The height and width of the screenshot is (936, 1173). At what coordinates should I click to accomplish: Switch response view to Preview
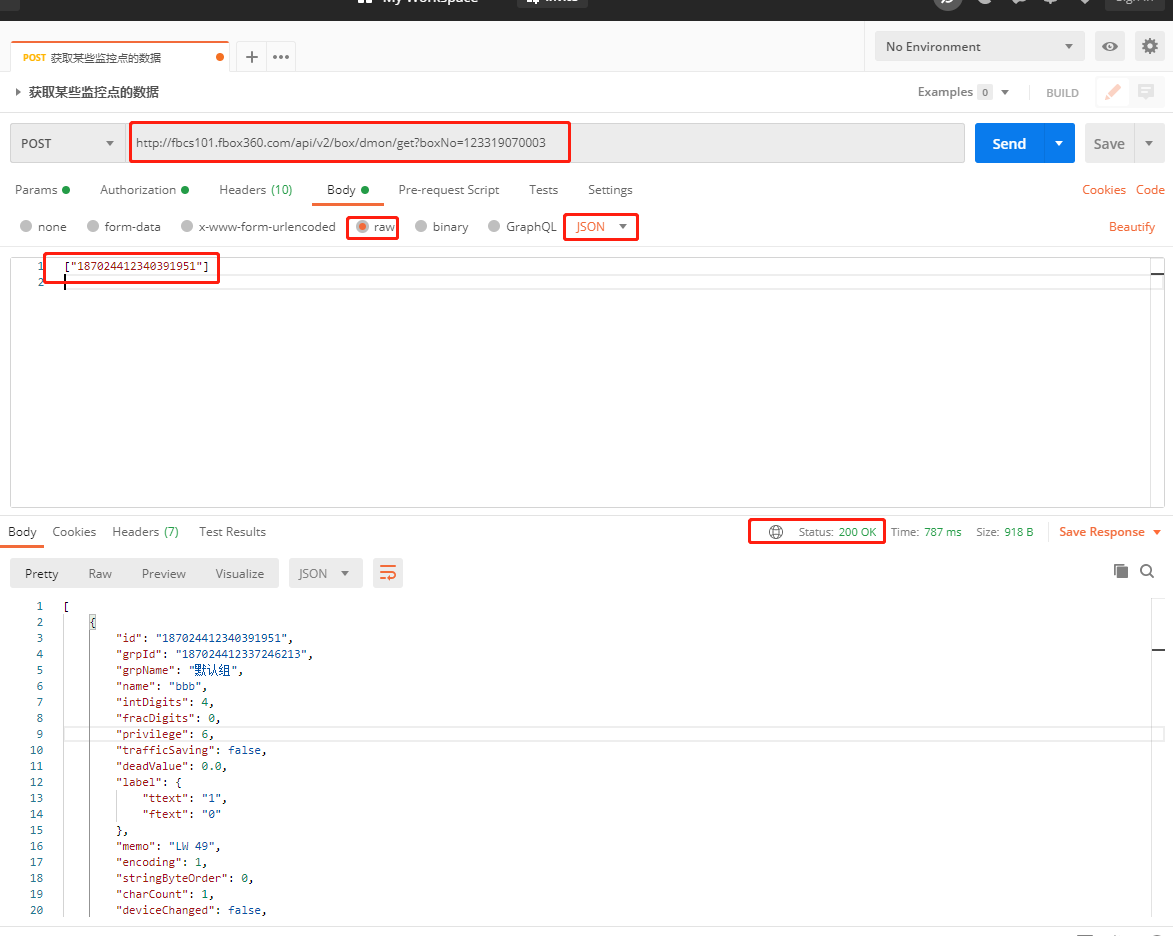(x=164, y=573)
